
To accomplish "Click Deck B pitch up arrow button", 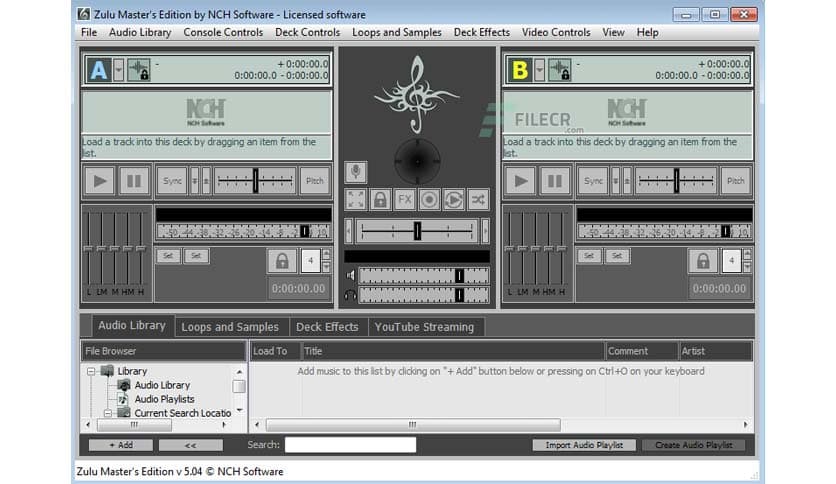I will click(x=628, y=181).
